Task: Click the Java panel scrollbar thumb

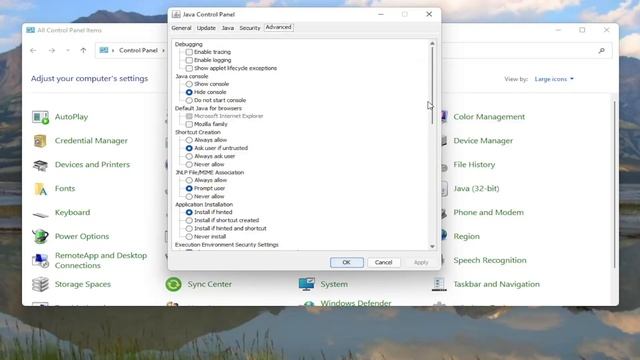Action: 432,86
